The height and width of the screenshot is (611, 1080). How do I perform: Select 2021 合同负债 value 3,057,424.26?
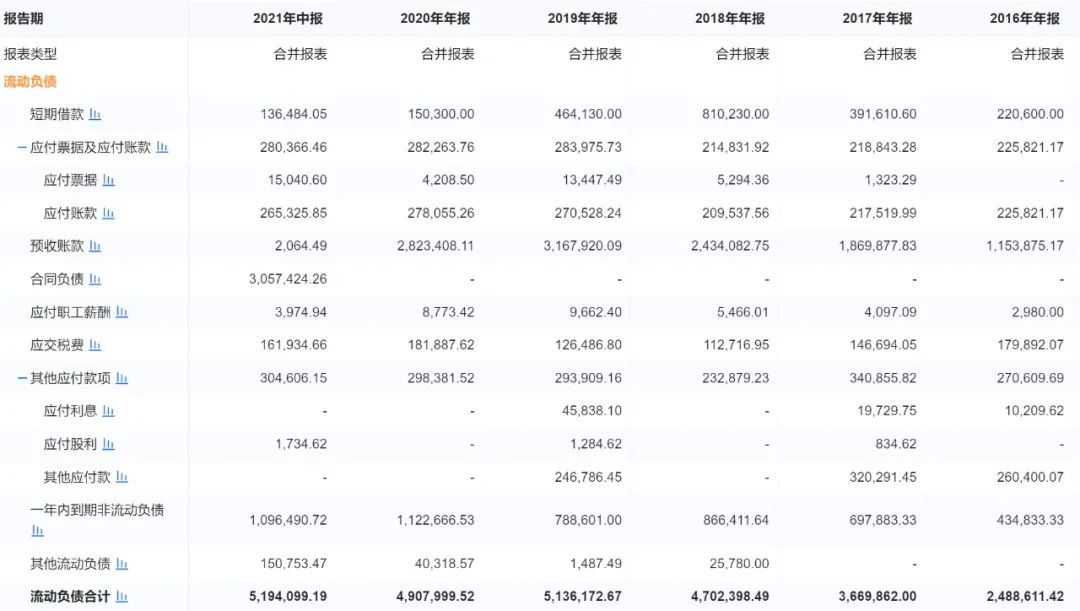tap(288, 279)
